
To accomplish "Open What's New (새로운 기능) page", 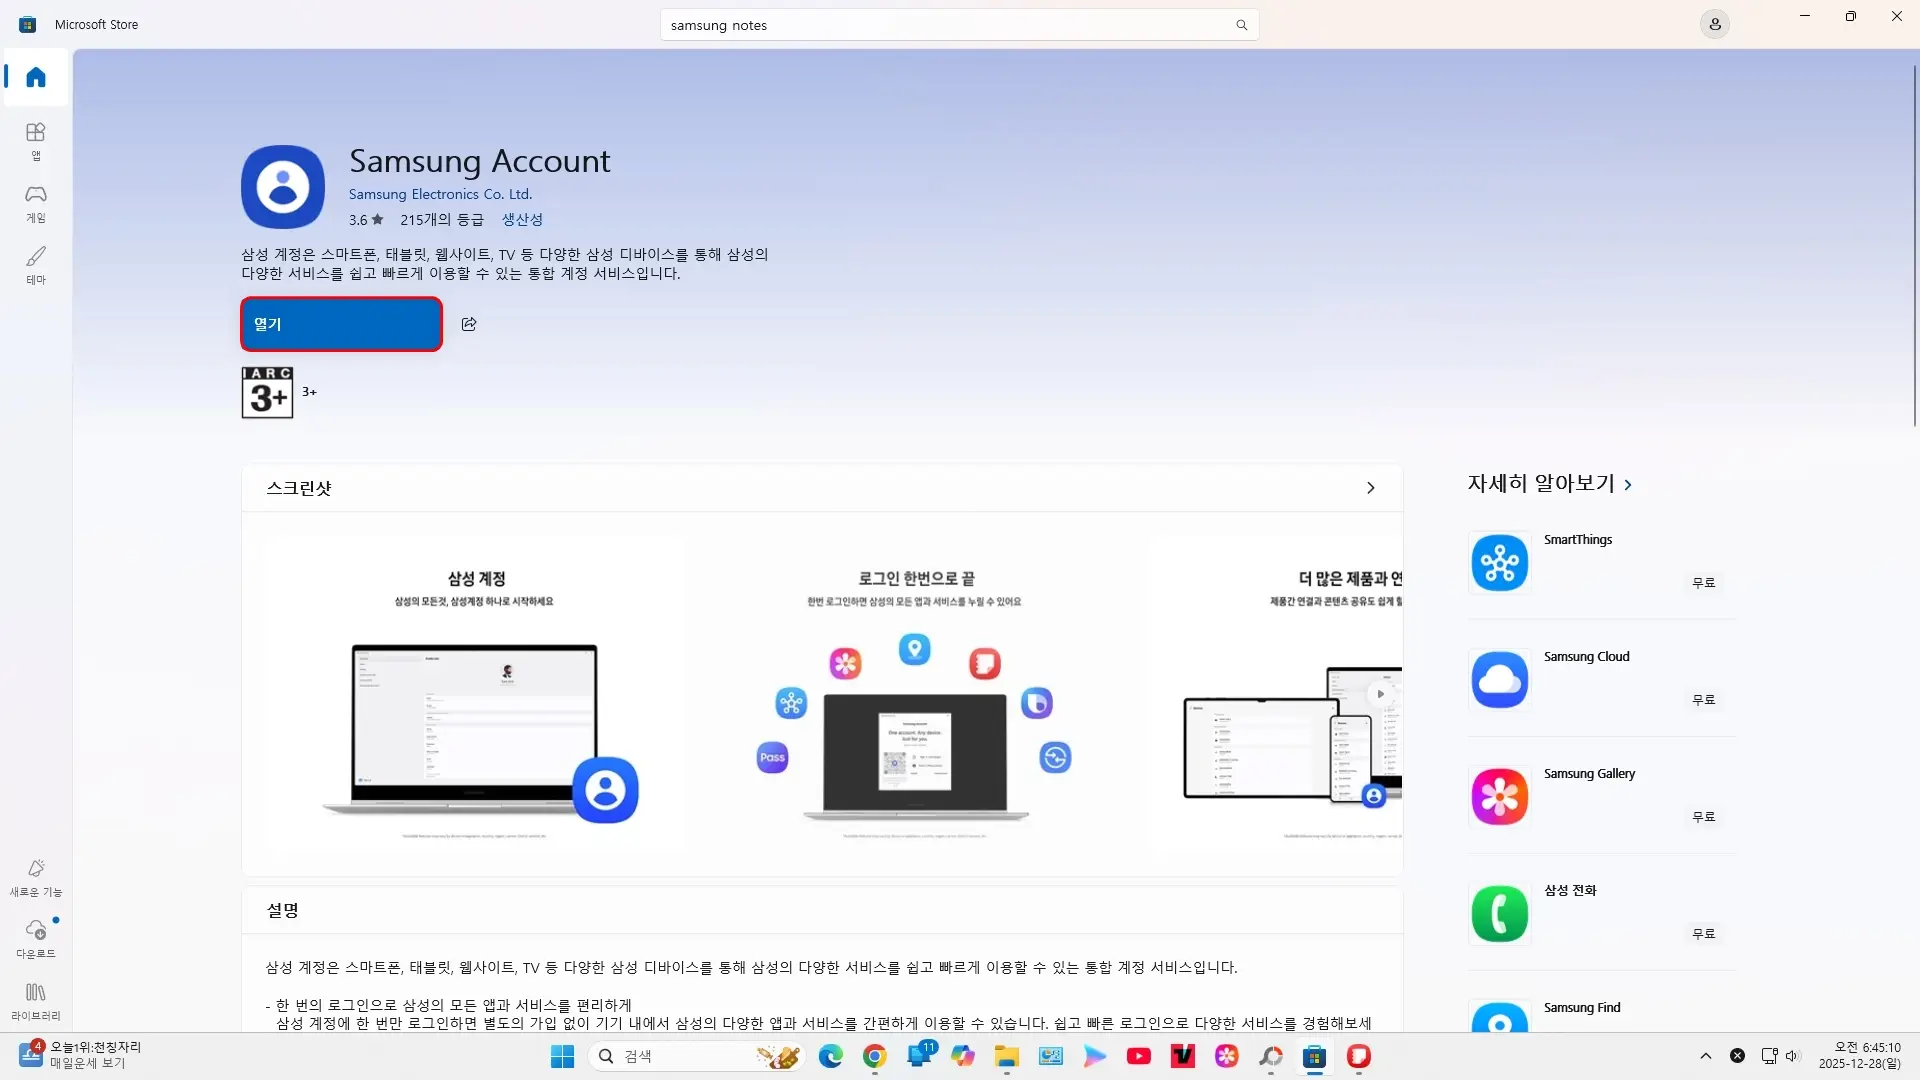I will point(36,876).
